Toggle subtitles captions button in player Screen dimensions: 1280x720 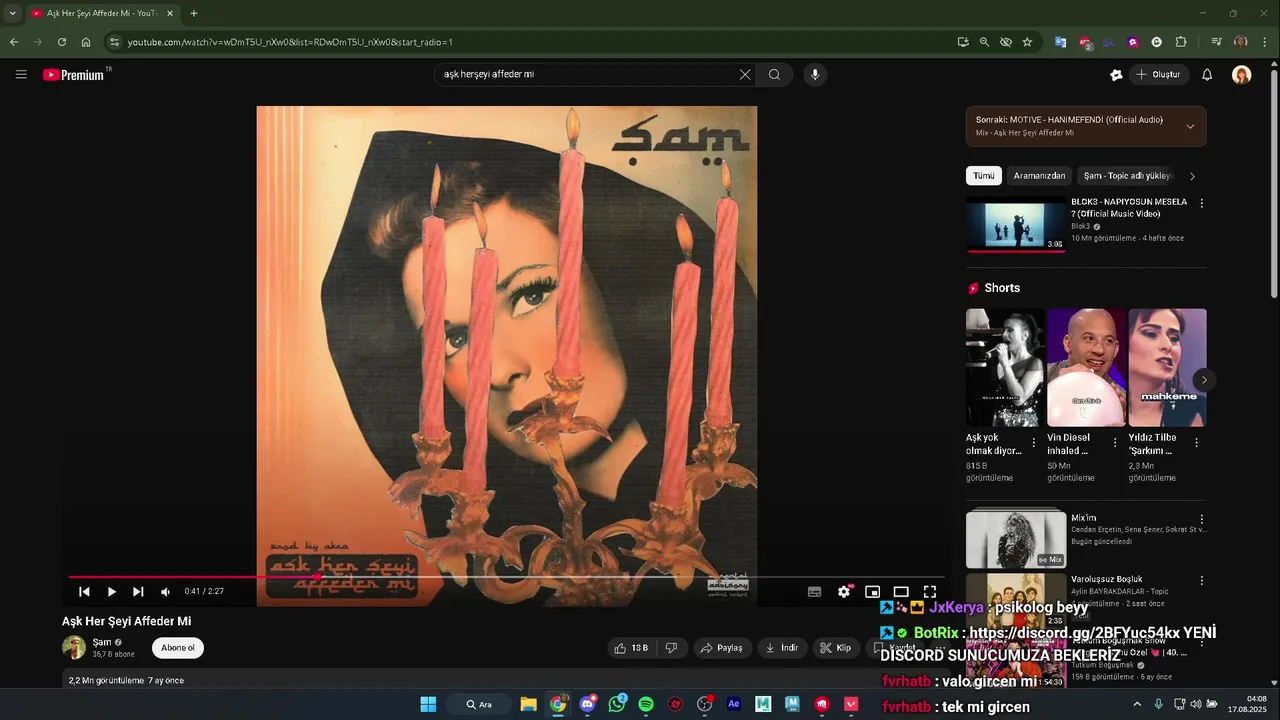814,591
